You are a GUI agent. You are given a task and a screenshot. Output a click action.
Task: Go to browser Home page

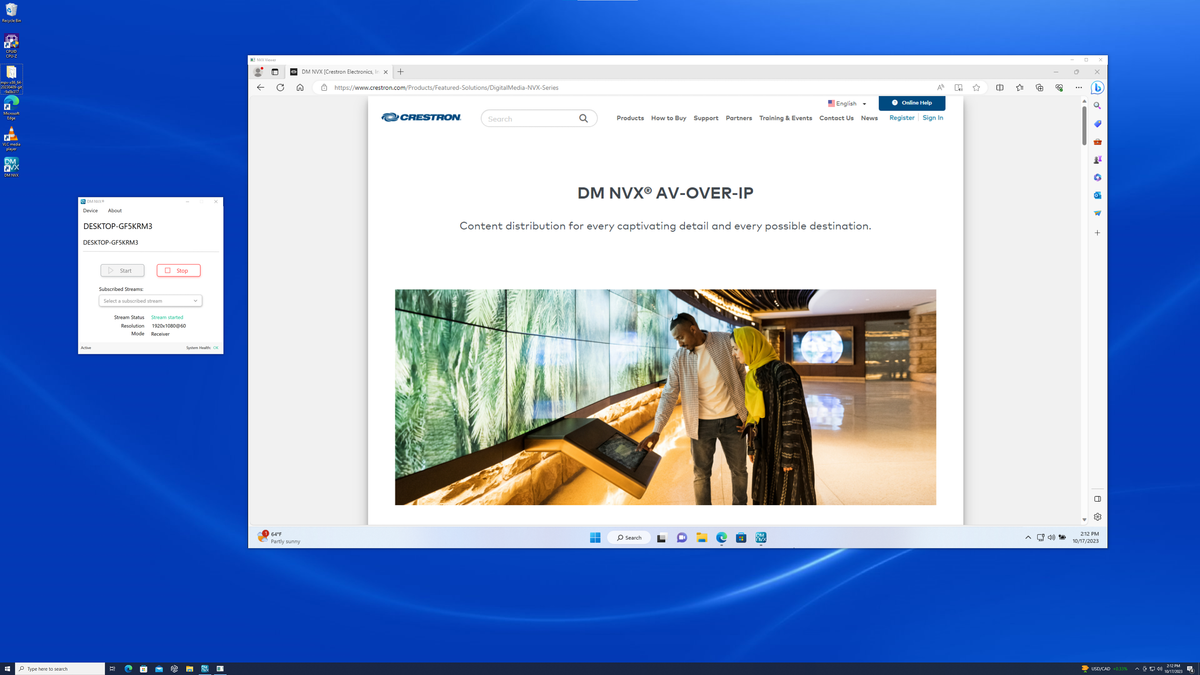300,88
